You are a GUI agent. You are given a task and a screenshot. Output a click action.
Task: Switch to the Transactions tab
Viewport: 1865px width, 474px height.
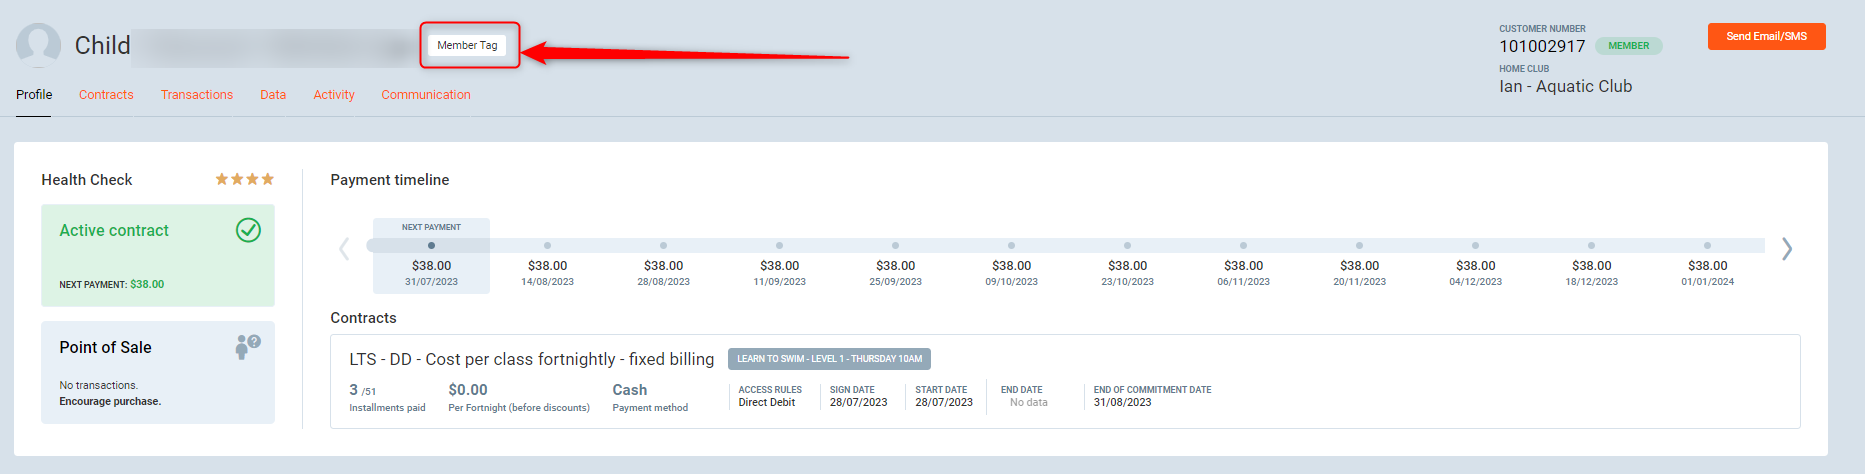[197, 95]
